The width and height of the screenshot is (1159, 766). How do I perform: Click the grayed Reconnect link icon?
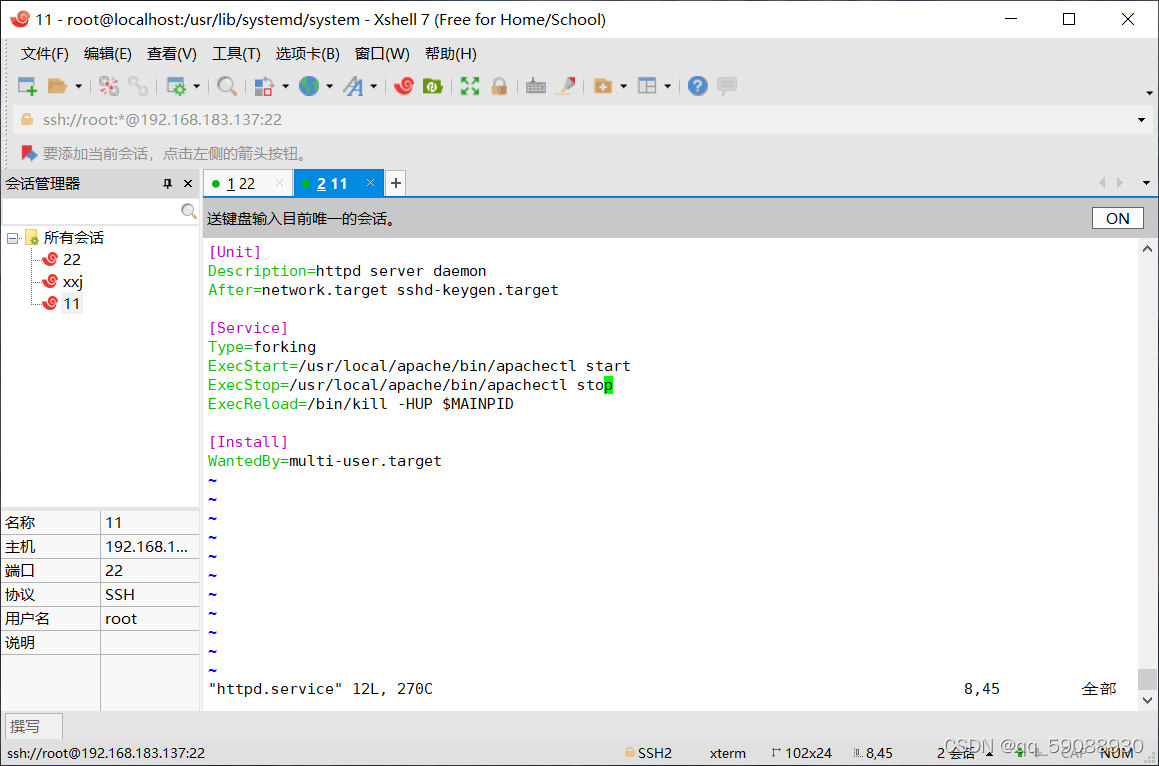[x=138, y=87]
